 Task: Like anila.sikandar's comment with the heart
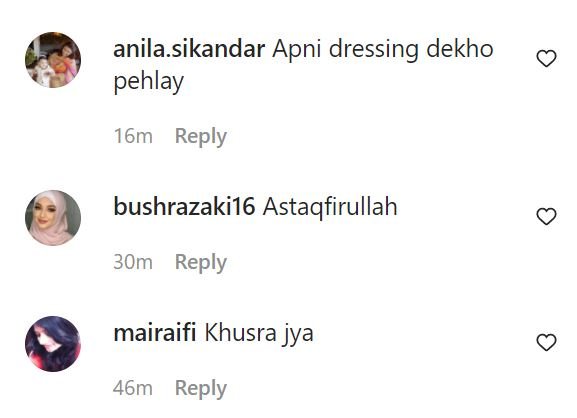click(546, 59)
